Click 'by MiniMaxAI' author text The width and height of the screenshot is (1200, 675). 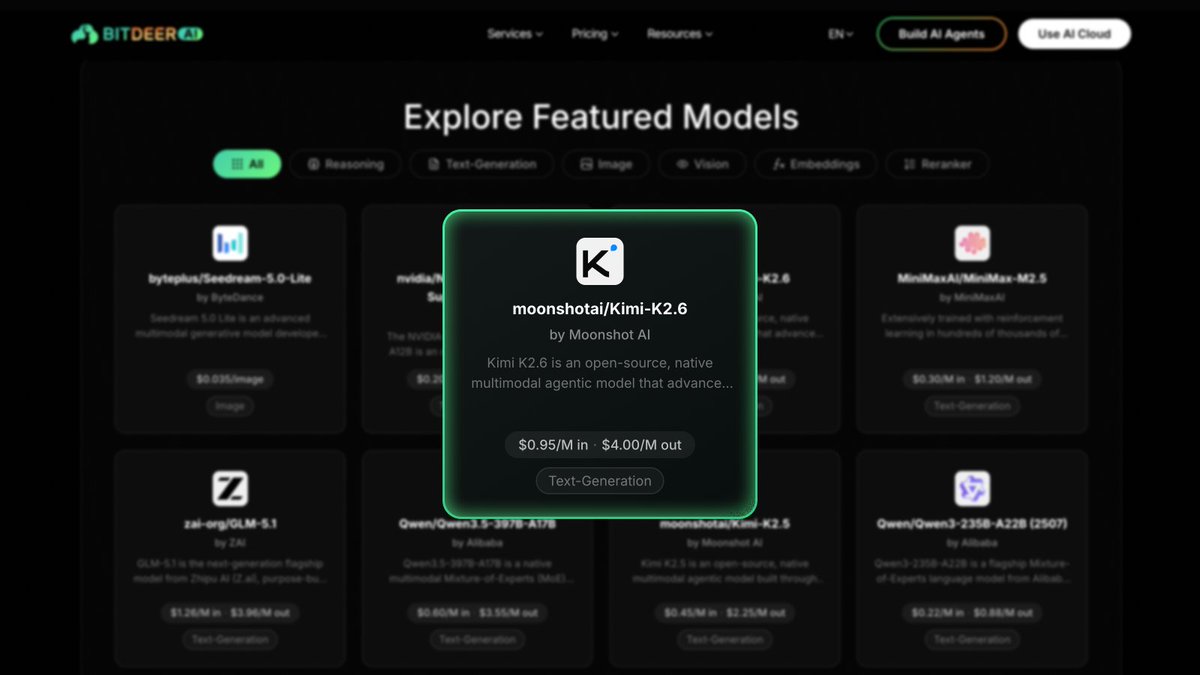coord(972,298)
